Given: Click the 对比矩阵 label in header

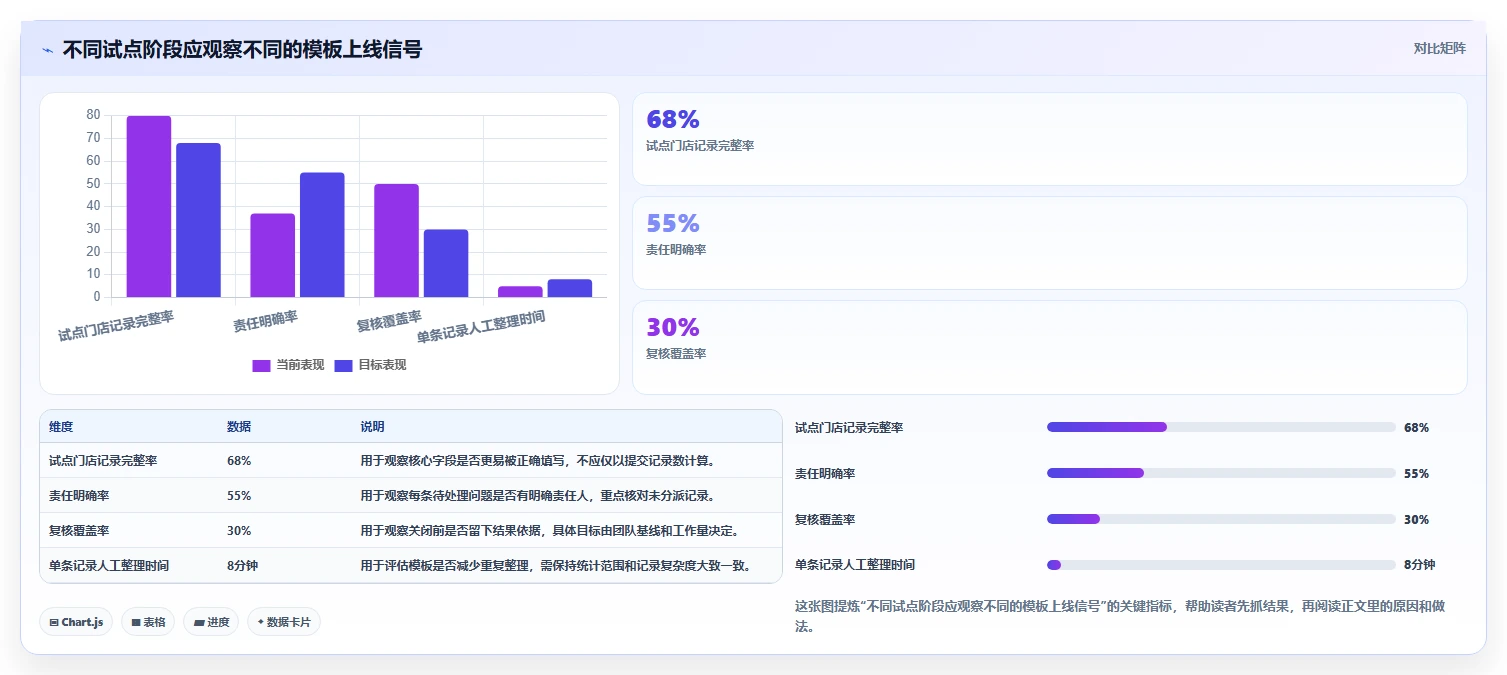Looking at the screenshot, I should [1439, 49].
